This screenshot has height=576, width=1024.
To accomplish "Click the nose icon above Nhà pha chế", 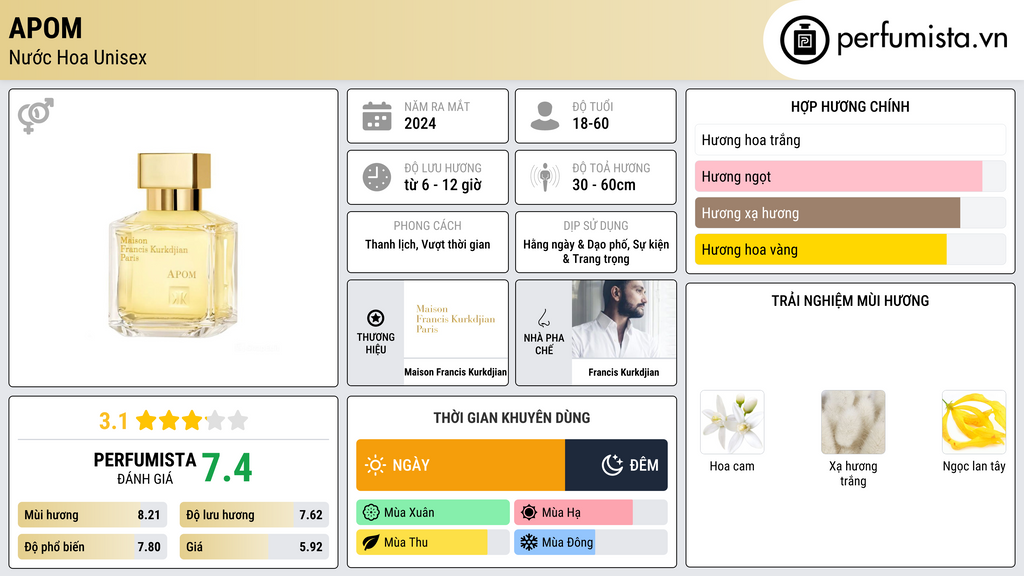I will (543, 318).
